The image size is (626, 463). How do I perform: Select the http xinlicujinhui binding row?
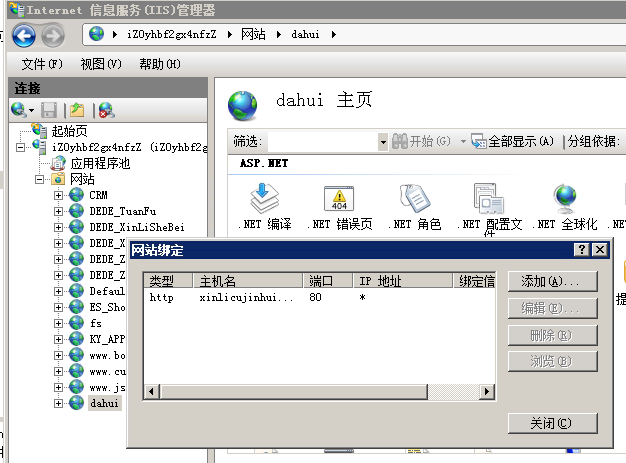[319, 297]
